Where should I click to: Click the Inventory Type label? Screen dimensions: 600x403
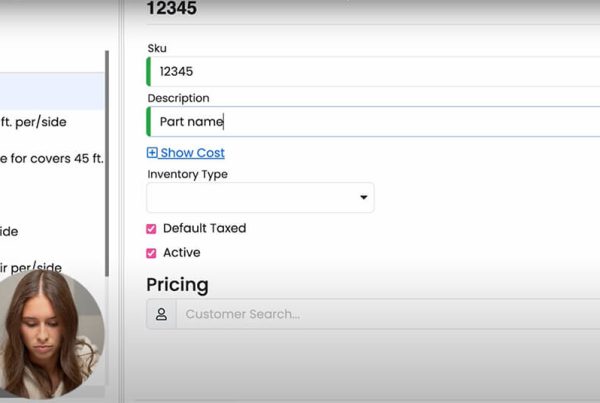[x=187, y=174]
